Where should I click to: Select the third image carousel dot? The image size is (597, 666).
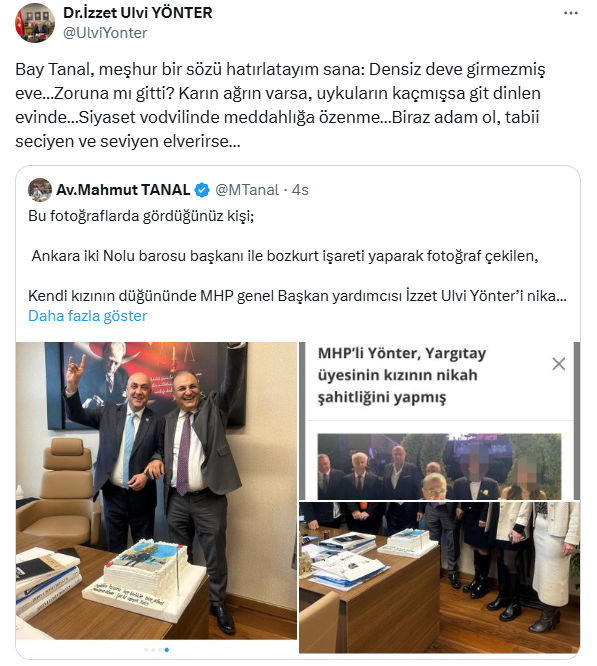tap(160, 650)
